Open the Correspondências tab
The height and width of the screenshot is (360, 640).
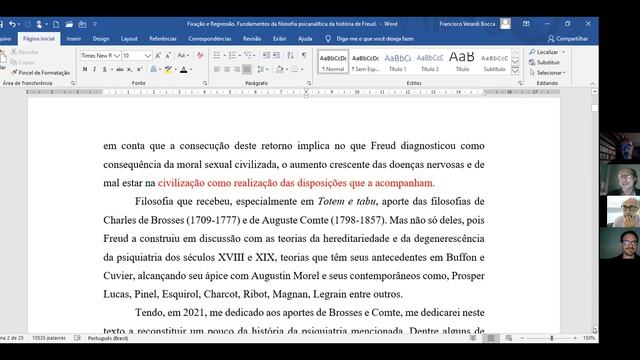(x=210, y=39)
